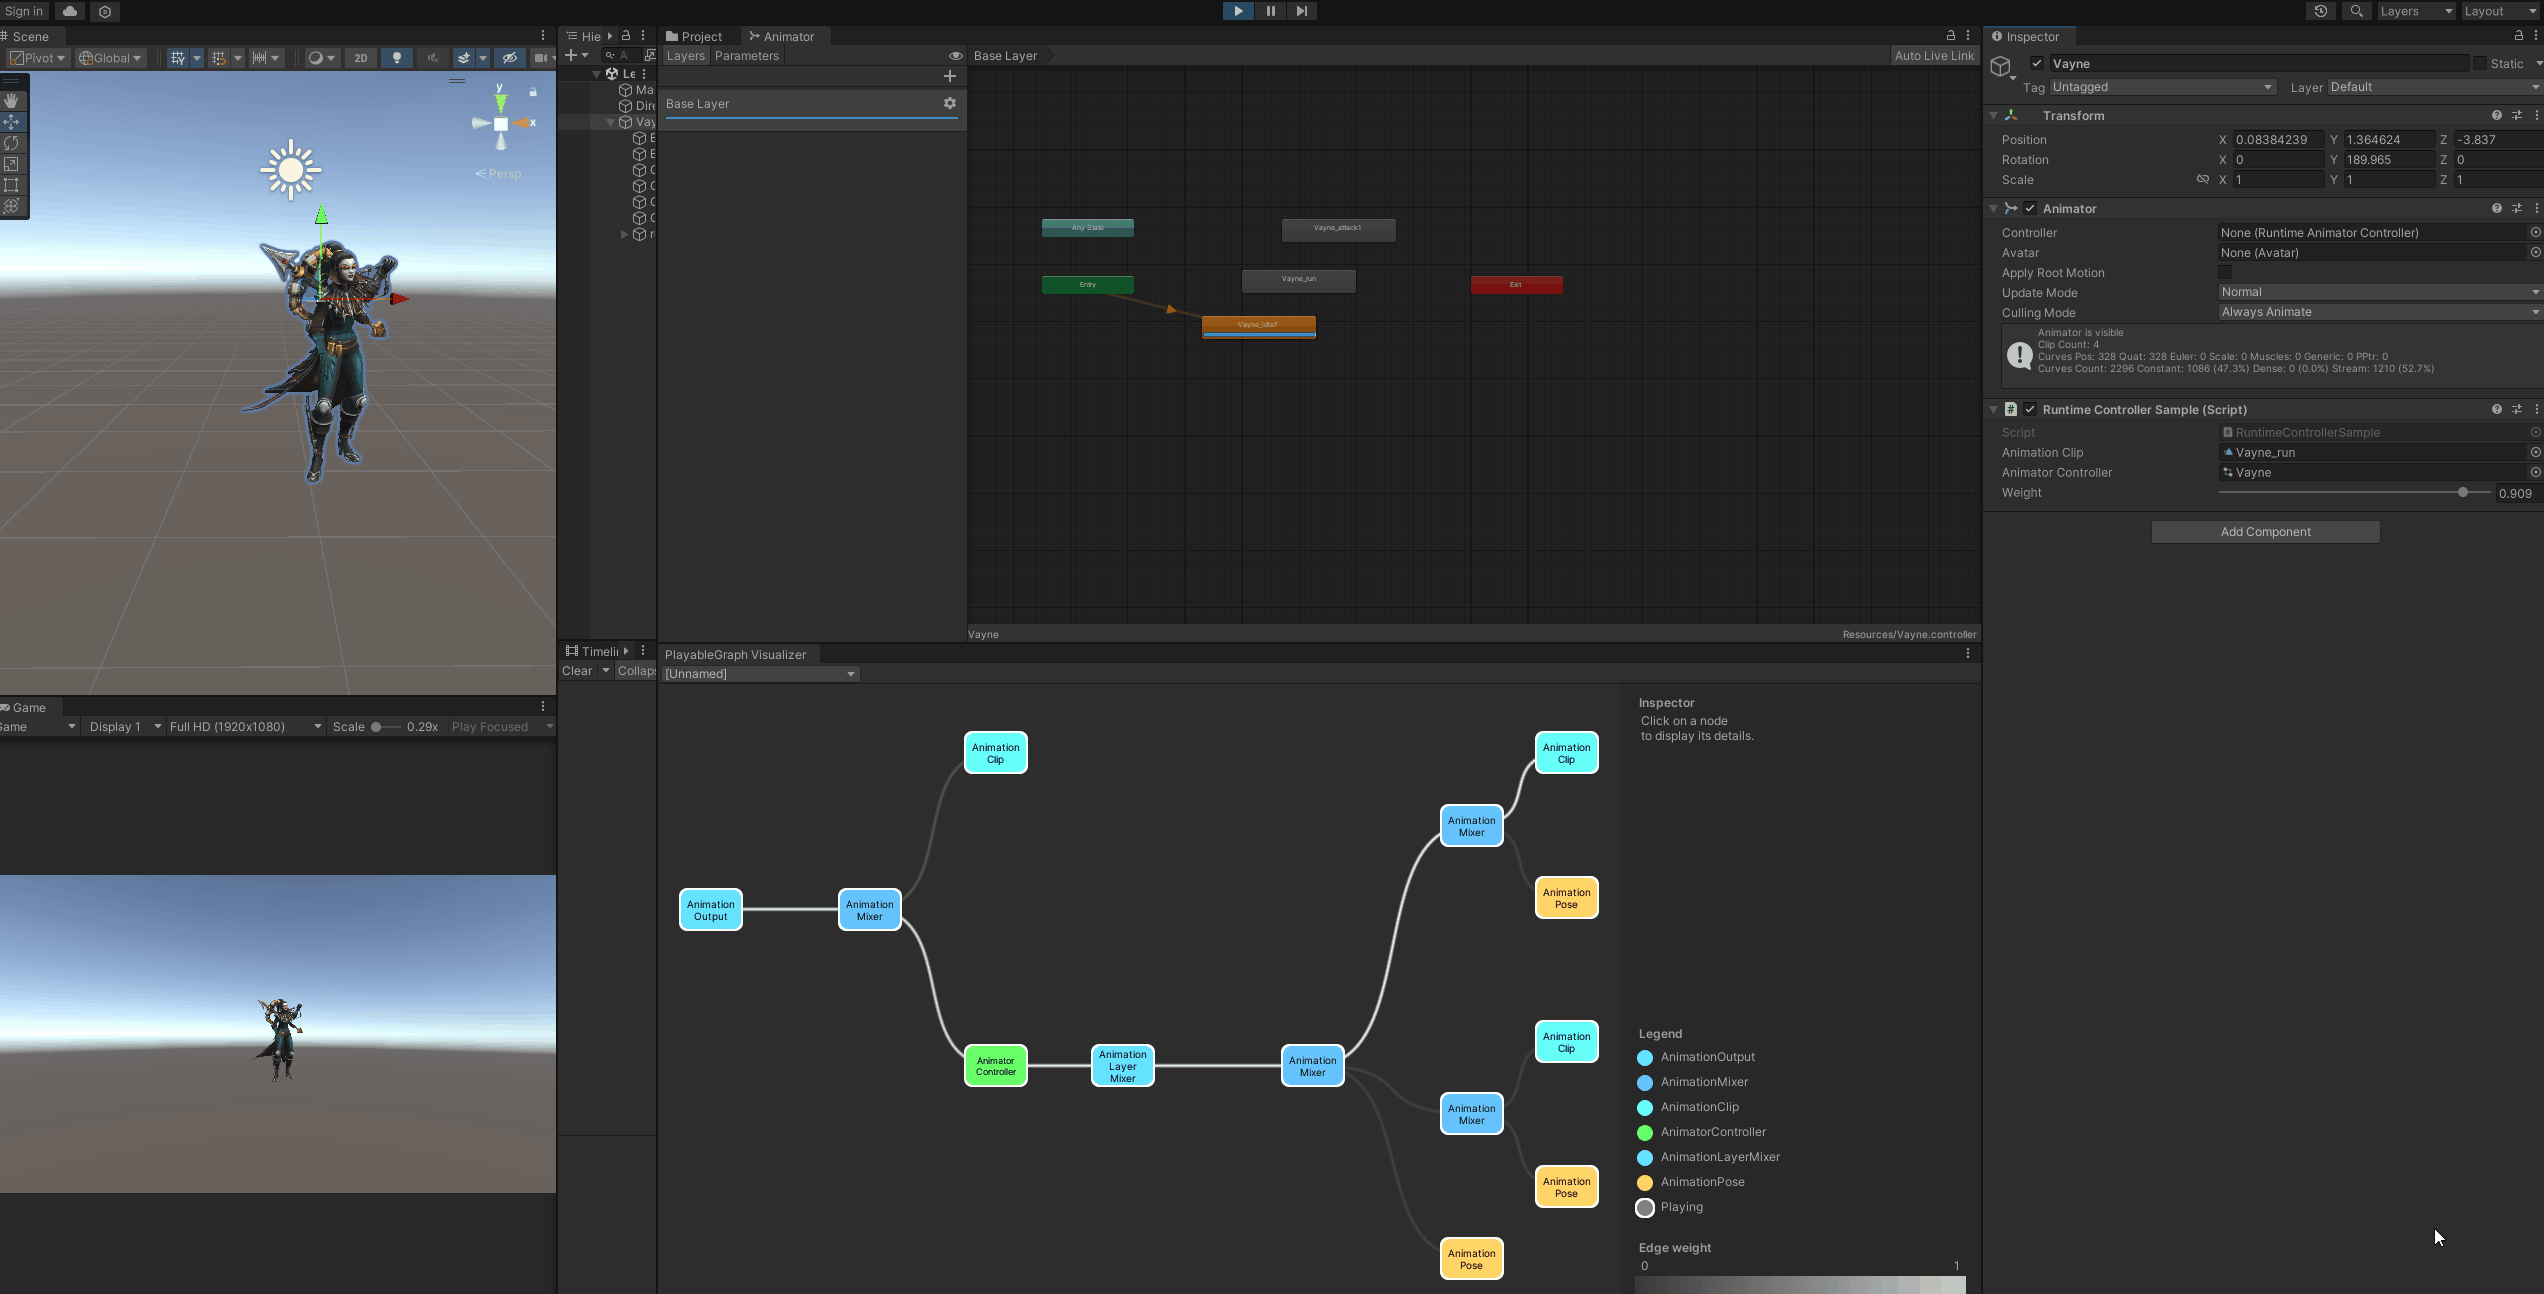Switch to the Parameters tab
2544x1294 pixels.
coord(746,56)
